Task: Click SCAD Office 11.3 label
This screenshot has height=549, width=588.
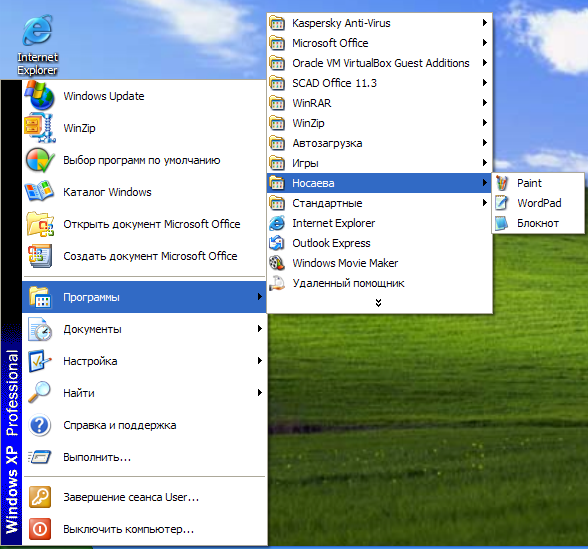Action: point(334,83)
